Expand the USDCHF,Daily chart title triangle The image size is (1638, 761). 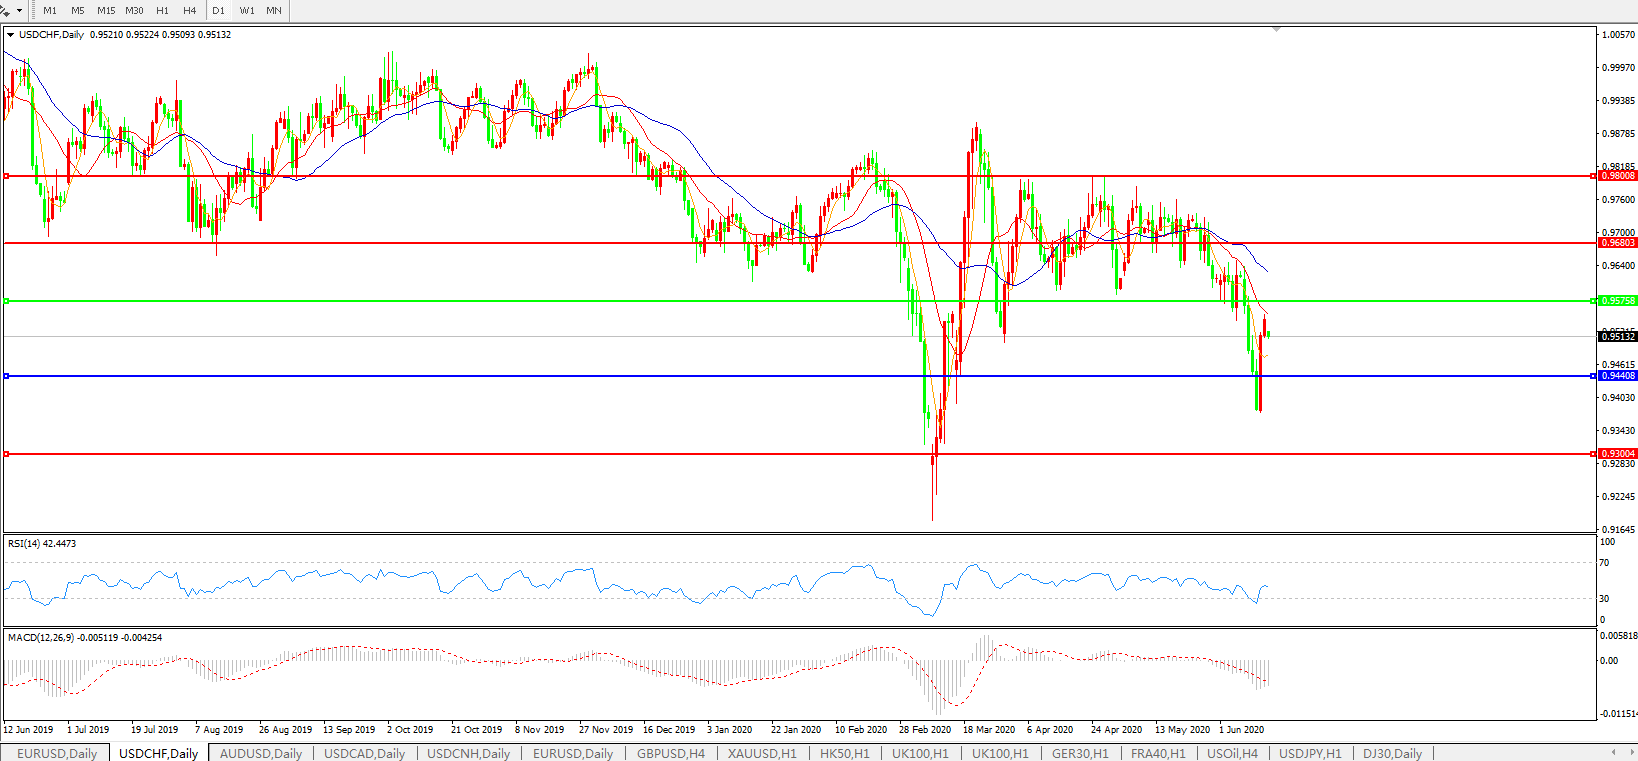tap(10, 35)
